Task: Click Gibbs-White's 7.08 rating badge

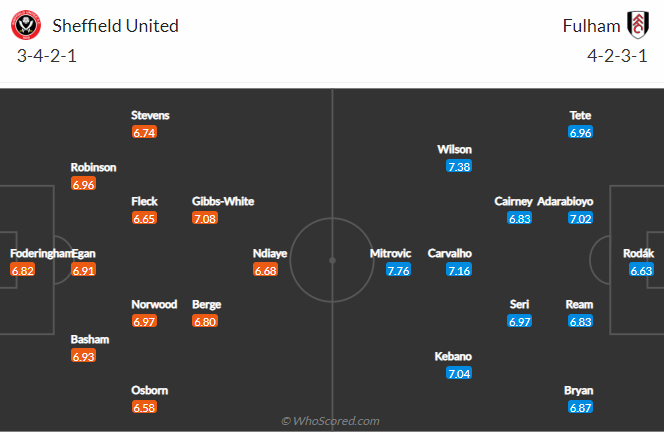Action: pos(205,219)
